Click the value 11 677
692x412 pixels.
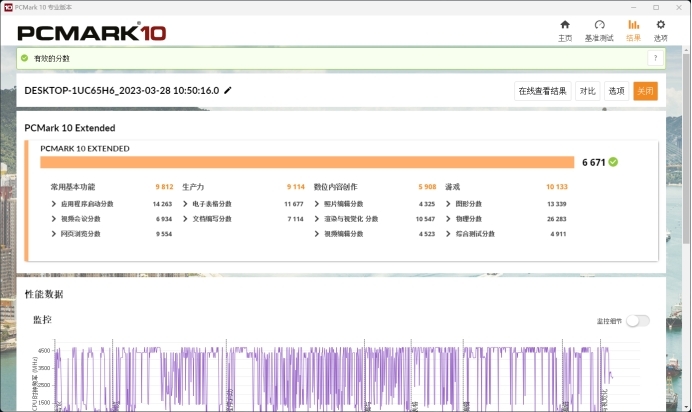[294, 204]
